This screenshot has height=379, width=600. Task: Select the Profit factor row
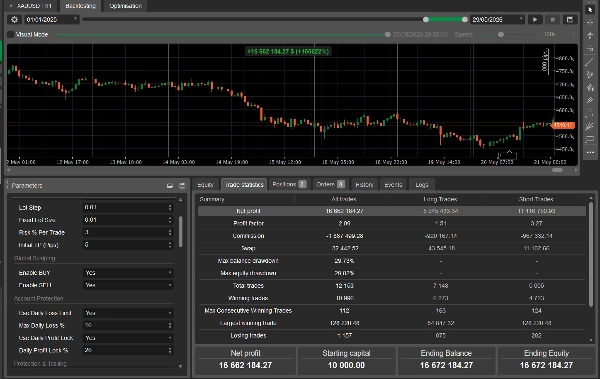coord(392,223)
